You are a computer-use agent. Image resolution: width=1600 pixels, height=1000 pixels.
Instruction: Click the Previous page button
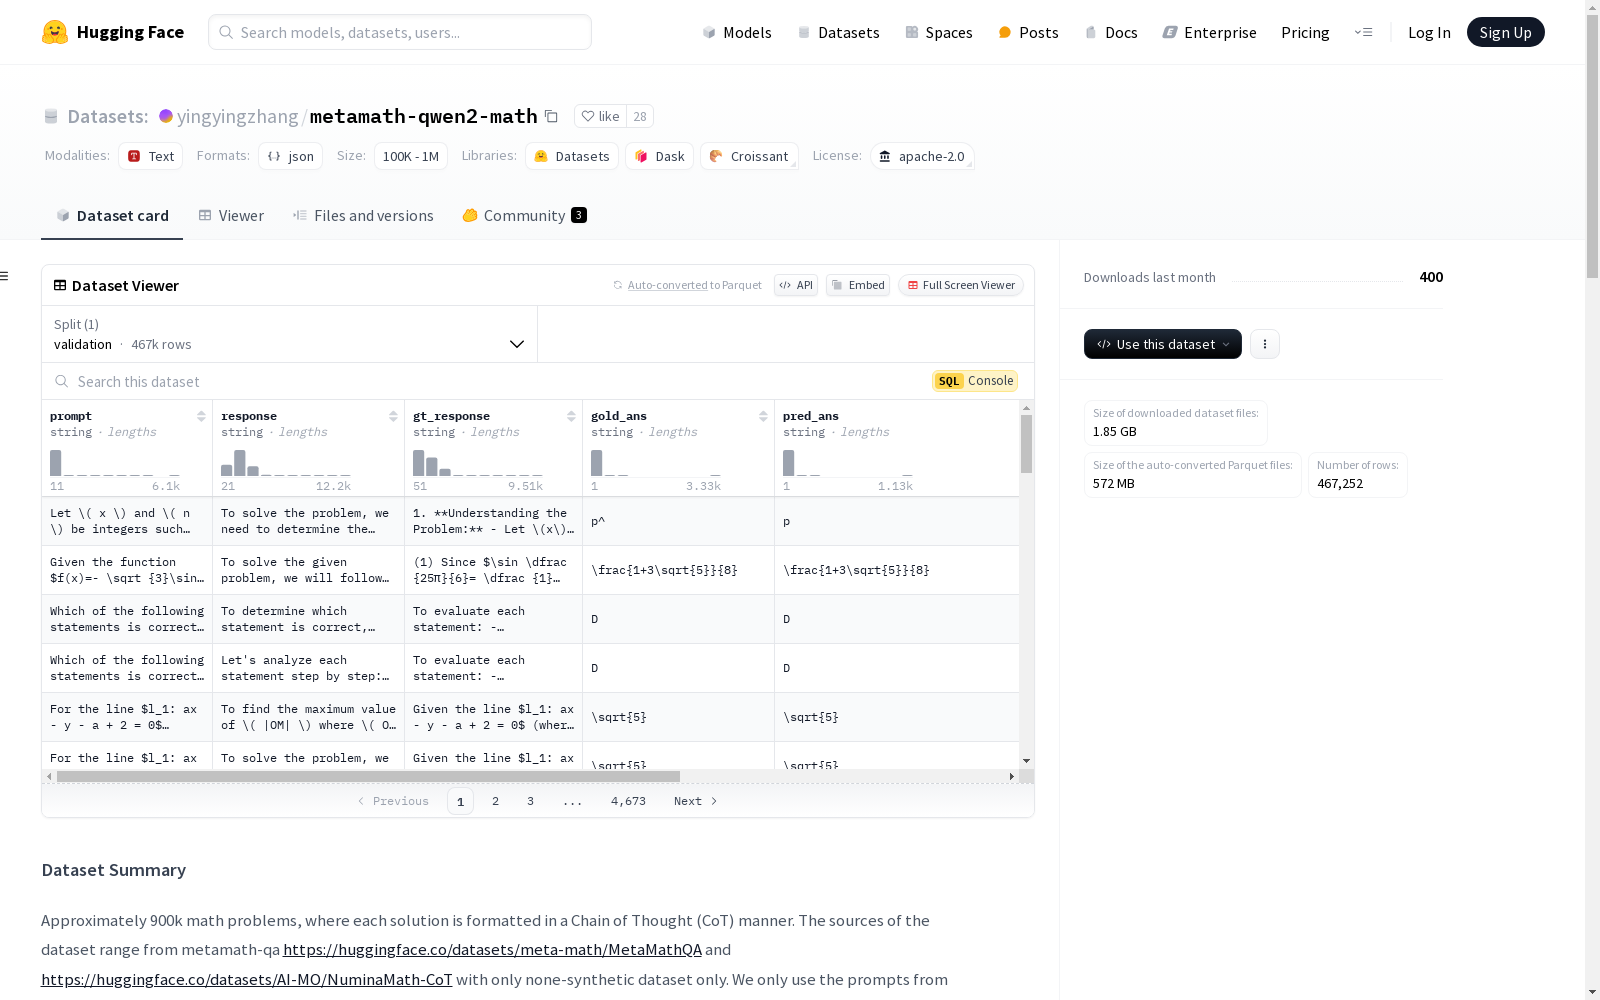click(393, 801)
